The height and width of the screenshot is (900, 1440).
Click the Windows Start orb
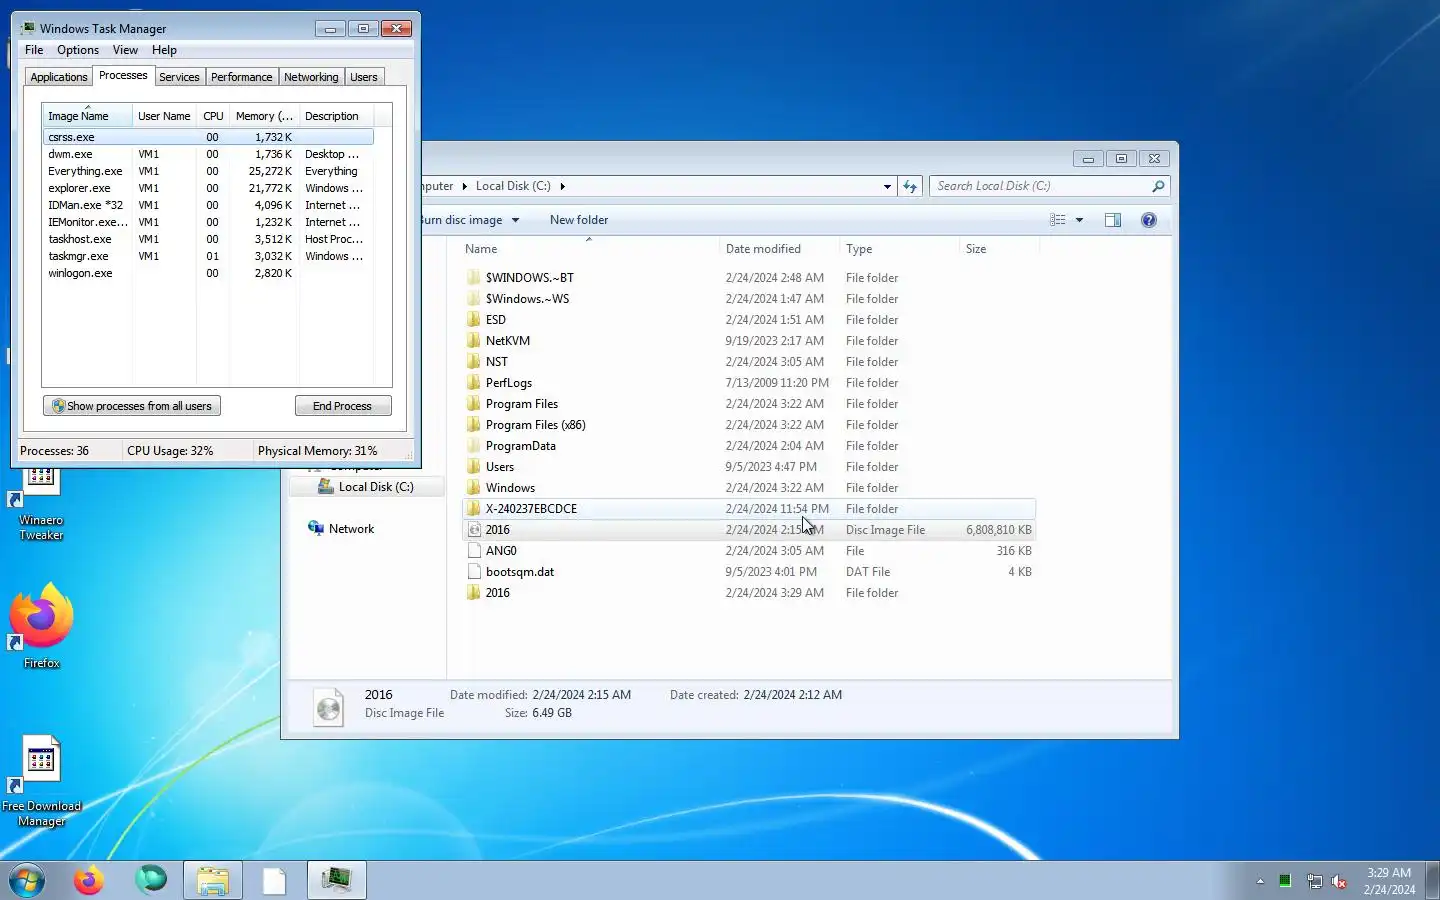(x=27, y=880)
